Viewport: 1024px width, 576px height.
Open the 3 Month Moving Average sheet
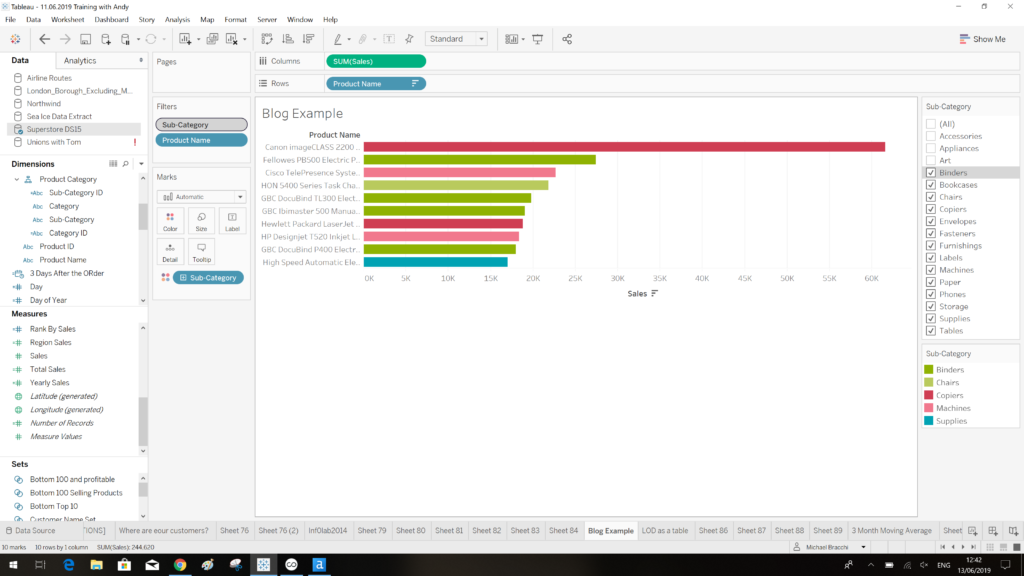tap(891, 530)
